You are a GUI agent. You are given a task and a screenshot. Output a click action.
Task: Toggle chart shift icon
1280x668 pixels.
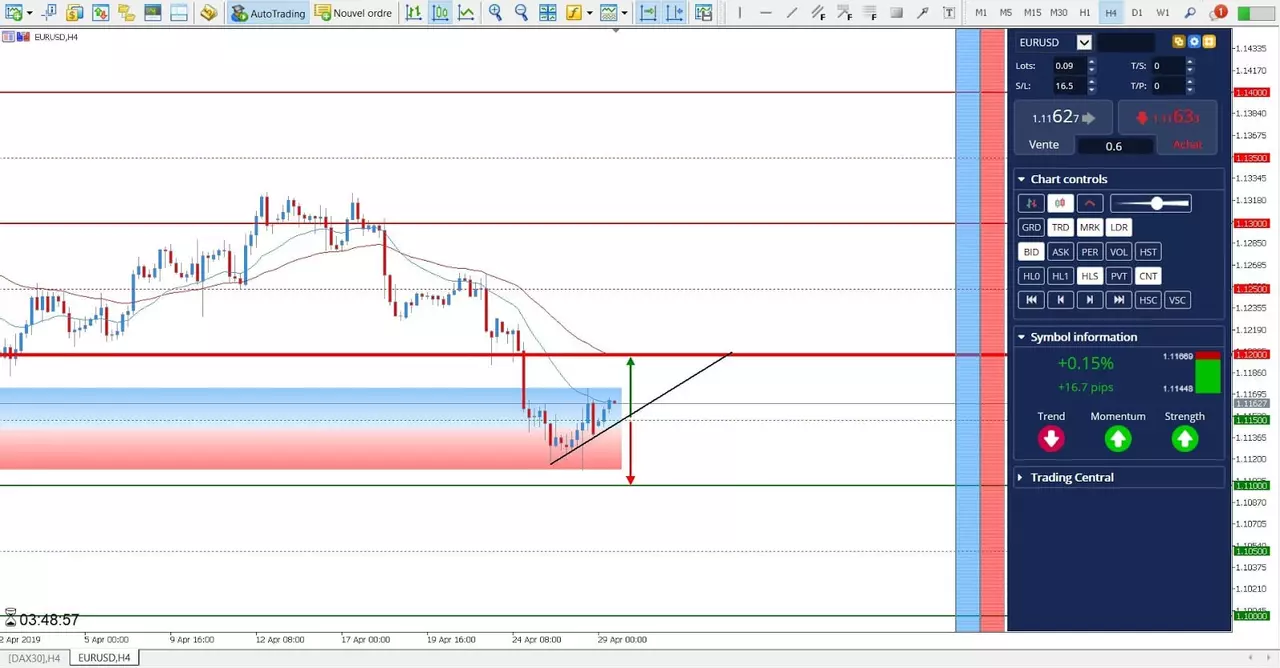(675, 13)
